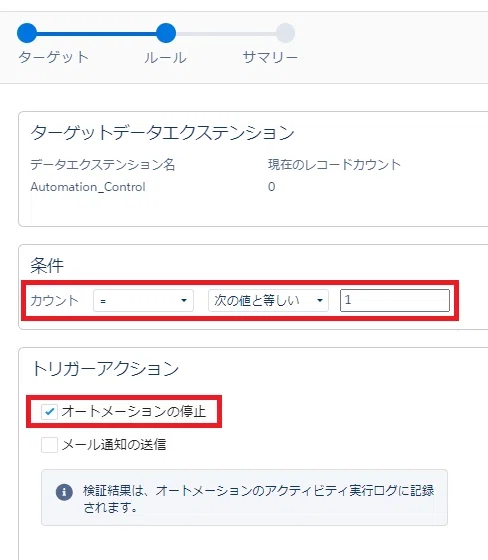Click the ターゲットデータエクステンション heading

point(163,132)
